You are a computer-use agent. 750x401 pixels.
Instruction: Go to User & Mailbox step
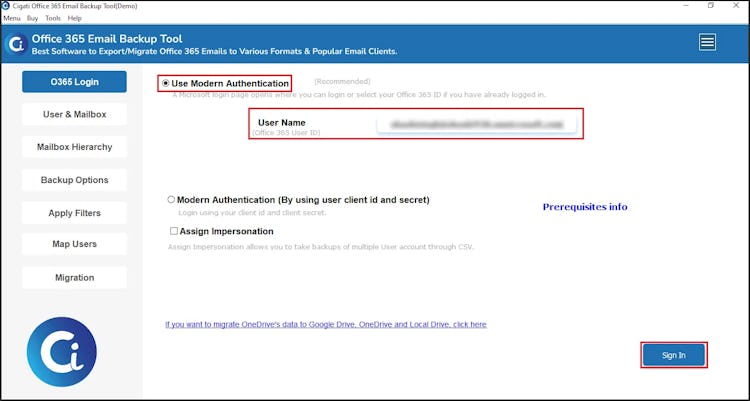(x=74, y=114)
